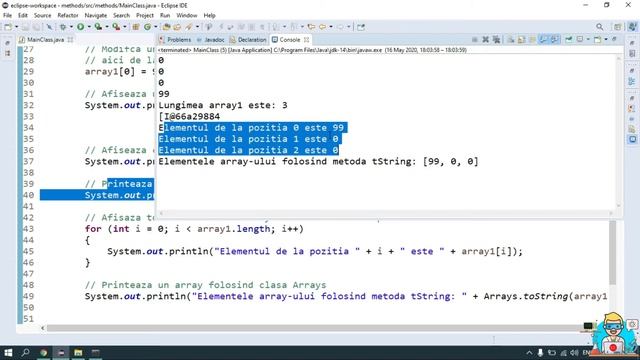This screenshot has width=640, height=360.
Task: Open the Edit menu
Action: coord(23,16)
